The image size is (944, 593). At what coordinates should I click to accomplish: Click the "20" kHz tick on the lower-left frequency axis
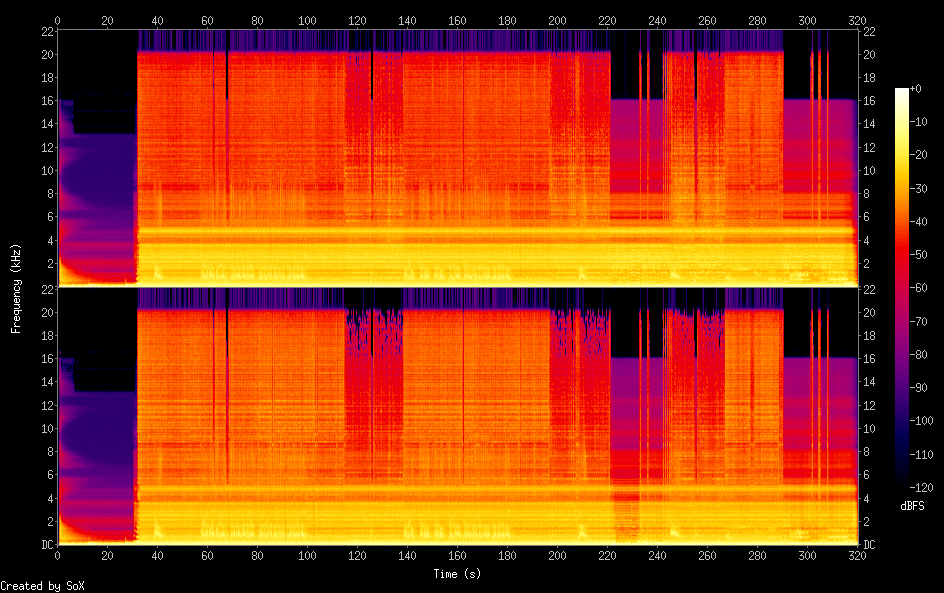pos(45,312)
